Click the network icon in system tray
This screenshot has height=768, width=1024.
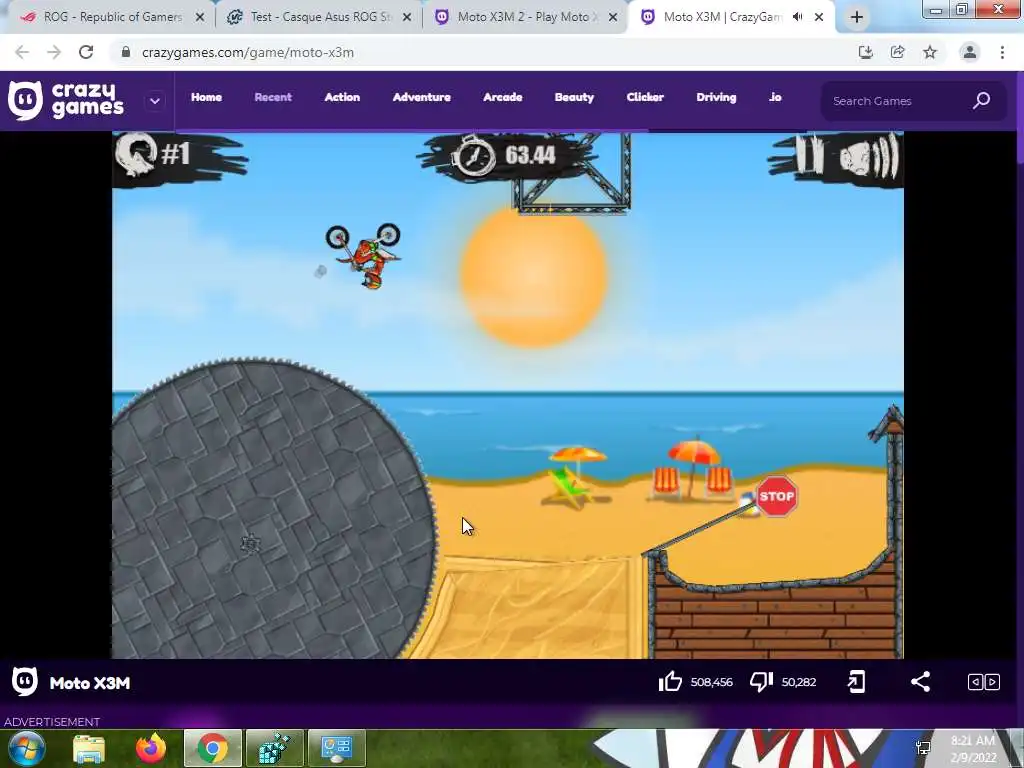[x=923, y=748]
